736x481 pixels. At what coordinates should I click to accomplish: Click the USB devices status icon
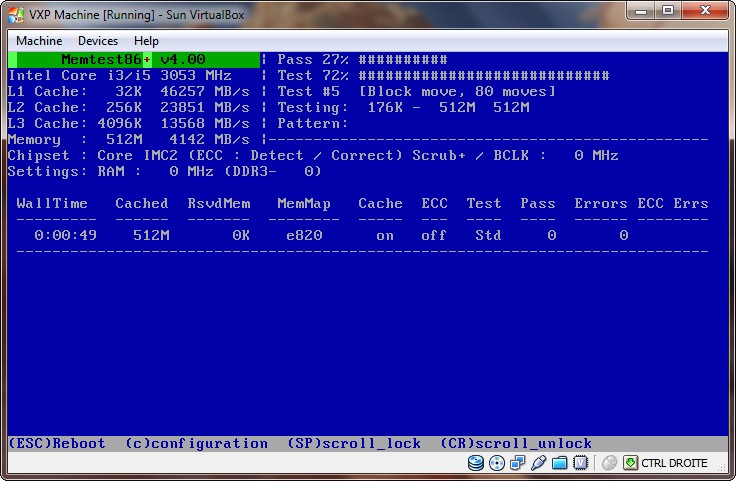click(538, 463)
